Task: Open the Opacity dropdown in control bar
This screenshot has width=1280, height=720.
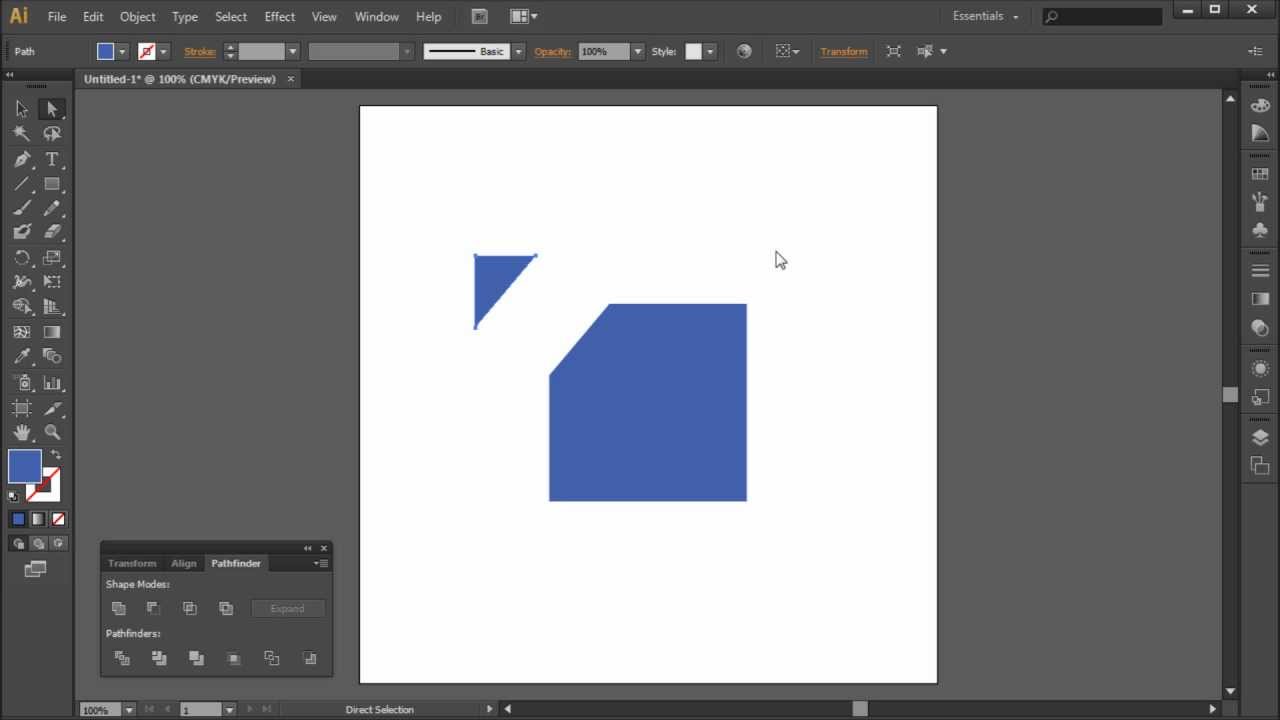Action: (x=637, y=51)
